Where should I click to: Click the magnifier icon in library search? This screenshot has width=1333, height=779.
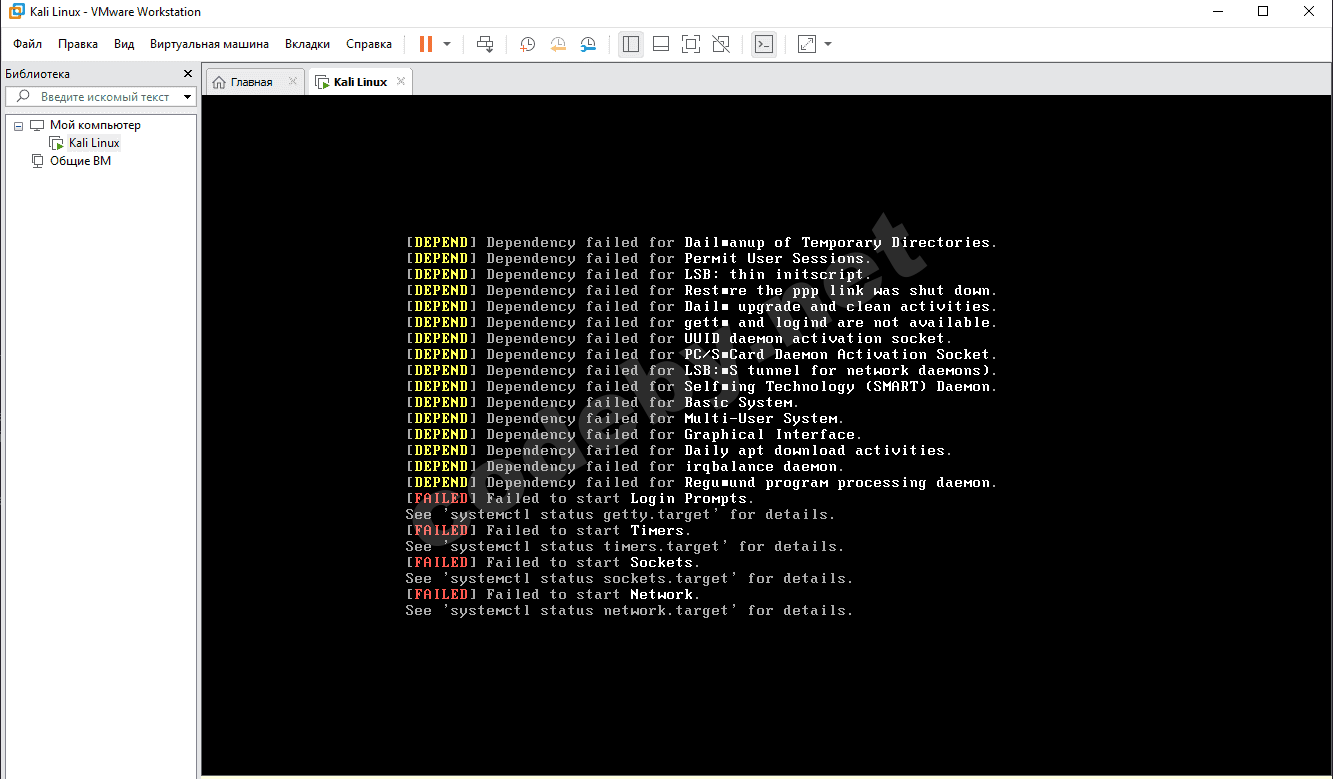click(x=24, y=97)
